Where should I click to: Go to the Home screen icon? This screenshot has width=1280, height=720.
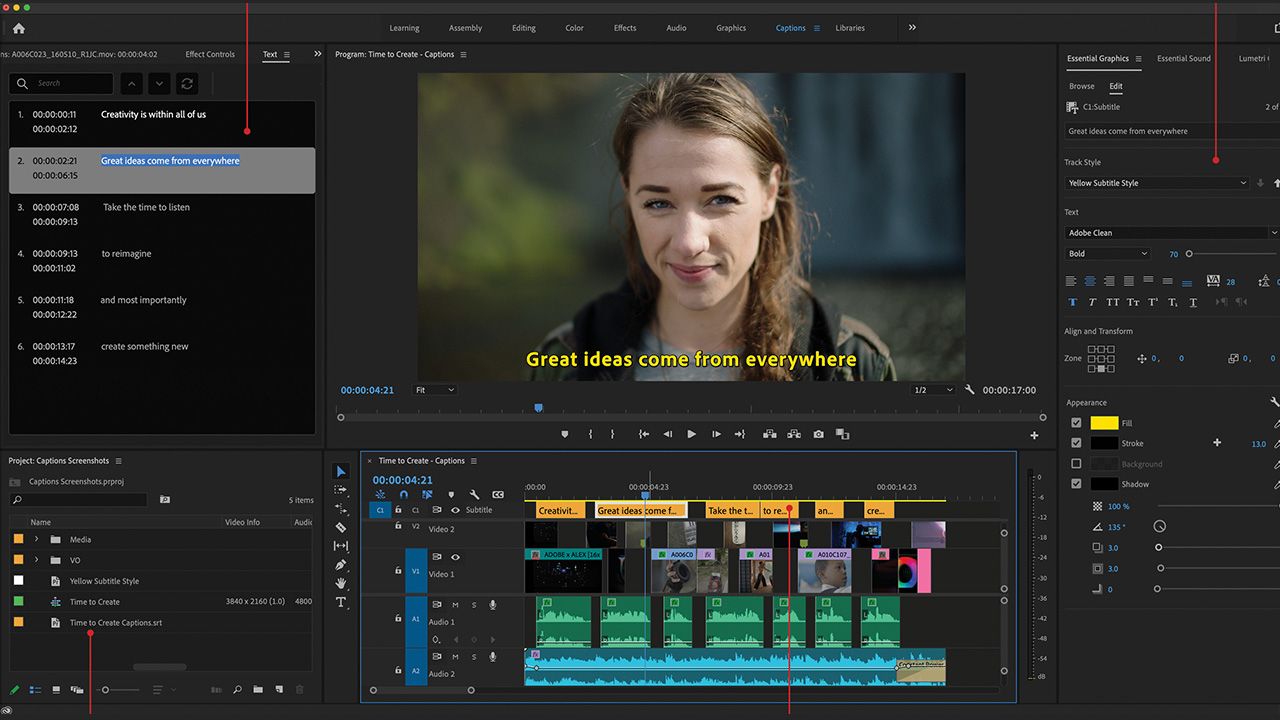[x=18, y=28]
